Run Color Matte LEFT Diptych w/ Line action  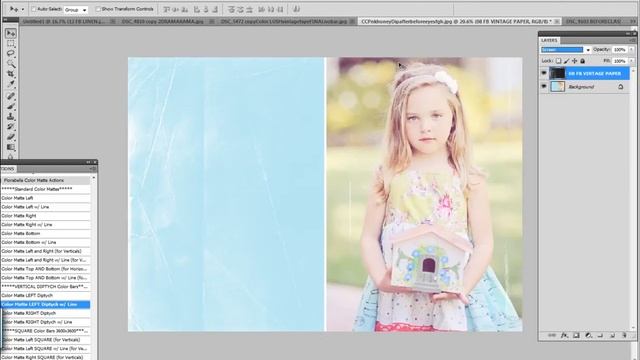(x=45, y=304)
